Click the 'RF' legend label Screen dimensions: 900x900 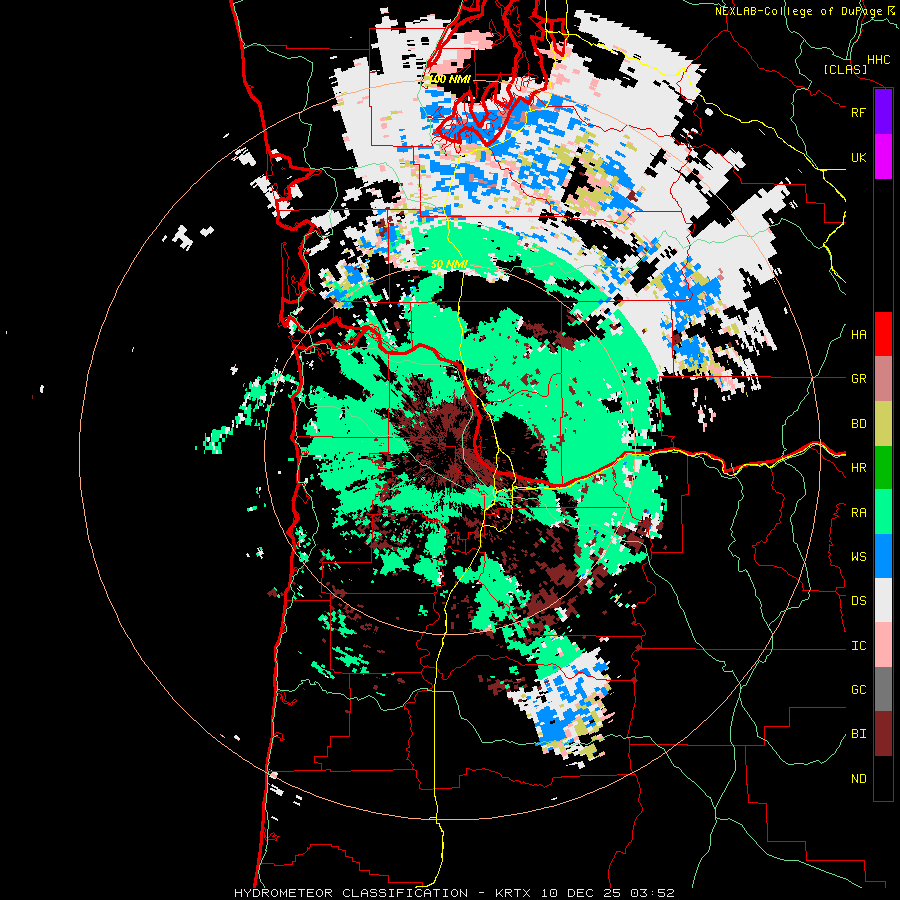click(859, 112)
